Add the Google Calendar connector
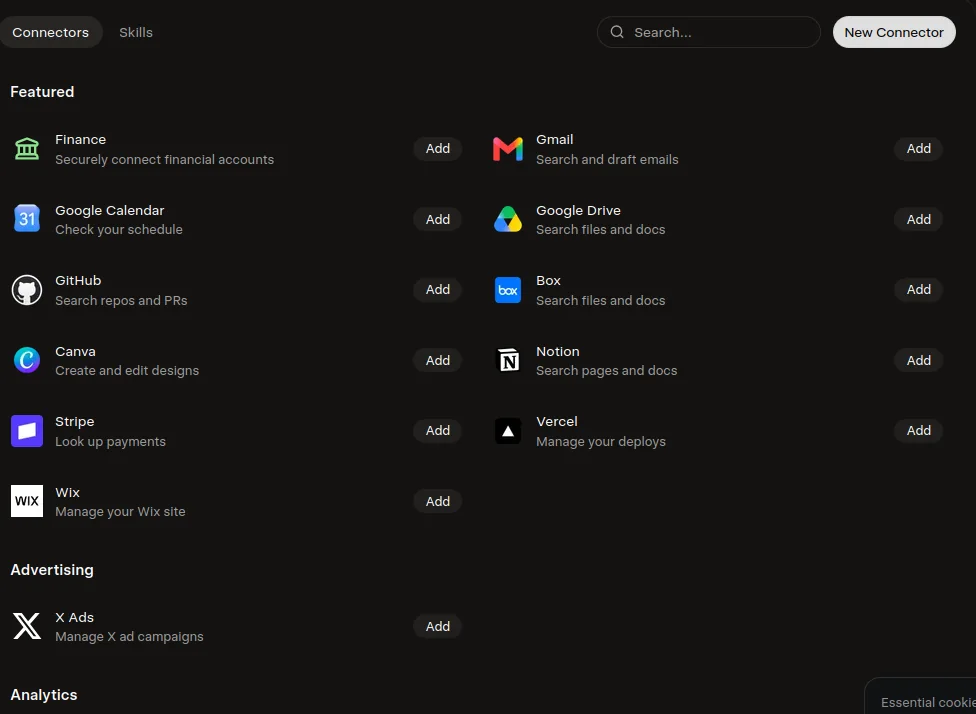976x714 pixels. [438, 219]
